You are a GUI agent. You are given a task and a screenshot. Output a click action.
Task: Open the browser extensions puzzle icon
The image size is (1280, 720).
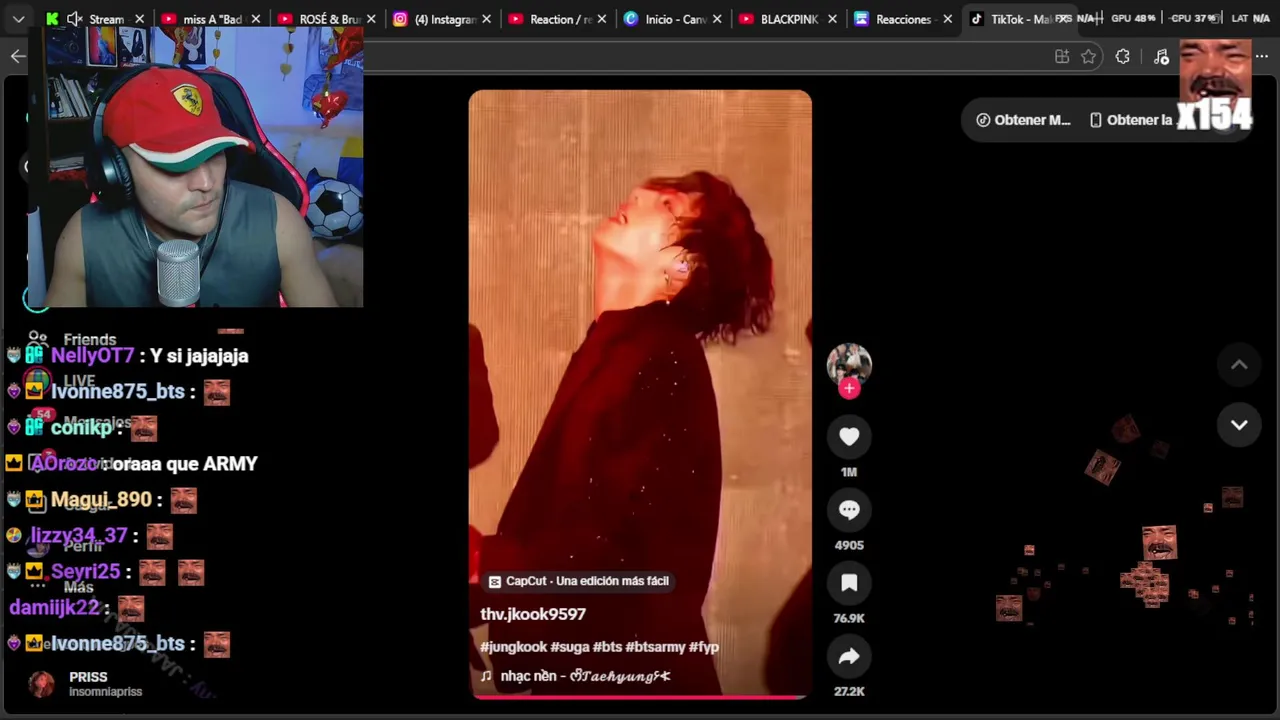coord(1123,57)
